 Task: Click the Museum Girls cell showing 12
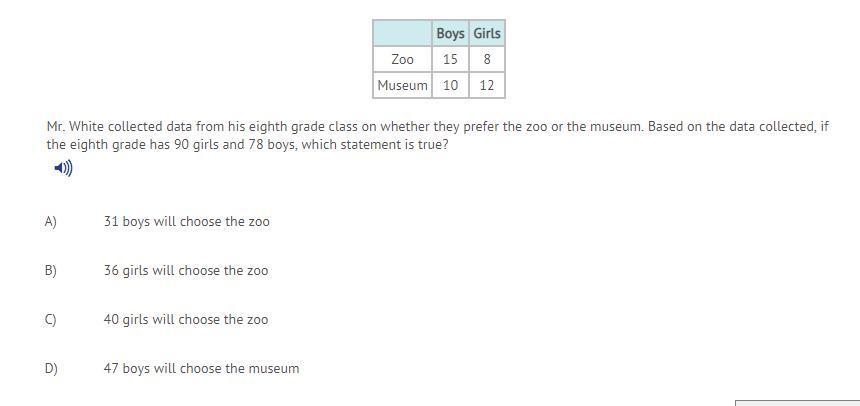tap(487, 85)
